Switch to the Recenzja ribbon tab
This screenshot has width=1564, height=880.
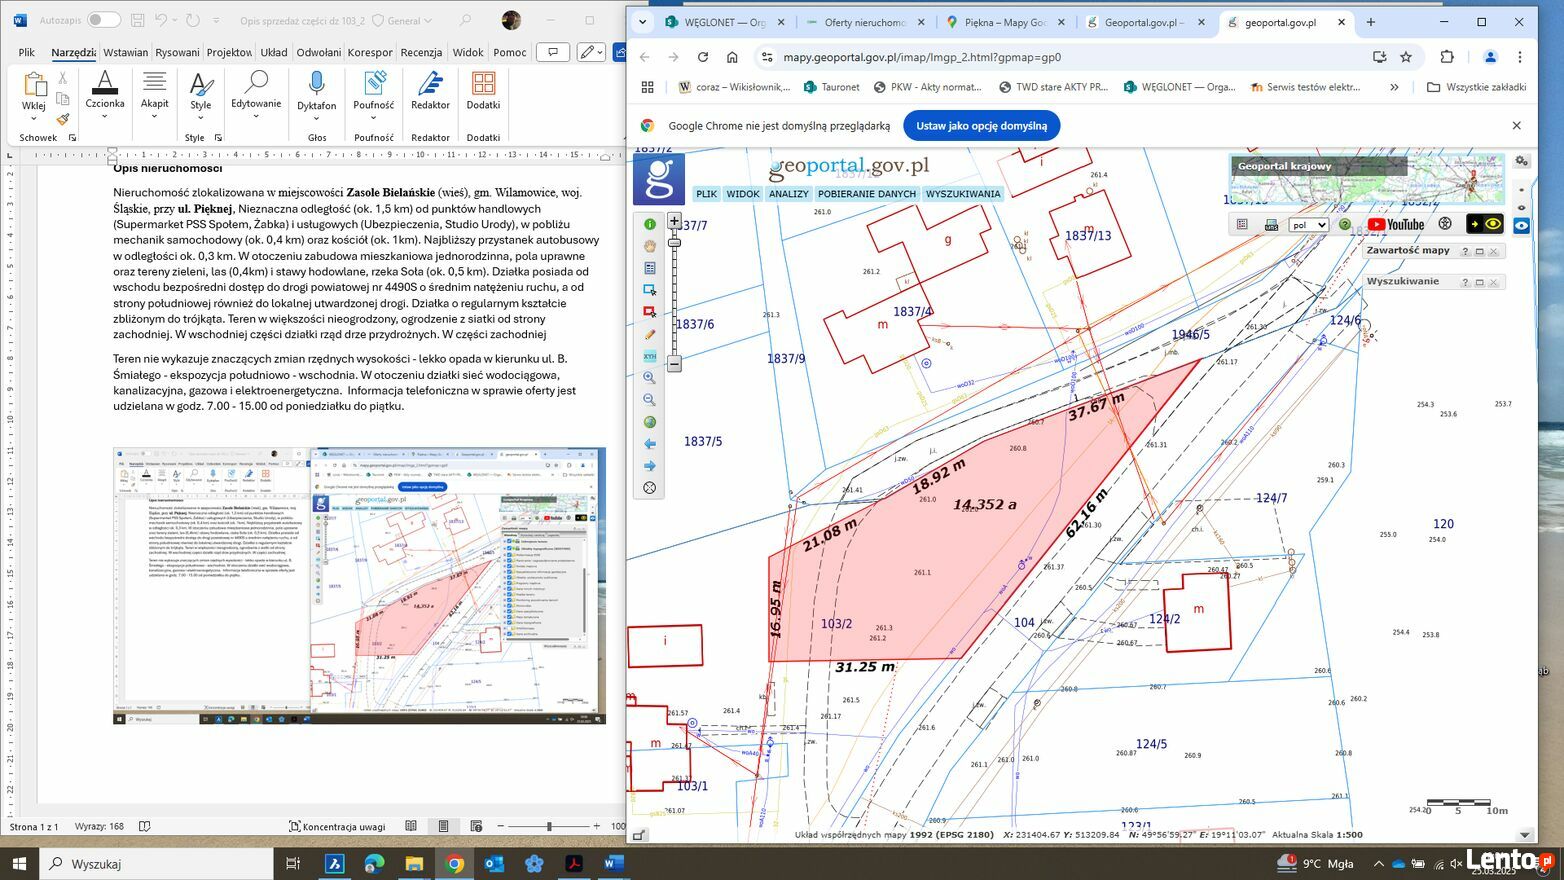tap(421, 52)
